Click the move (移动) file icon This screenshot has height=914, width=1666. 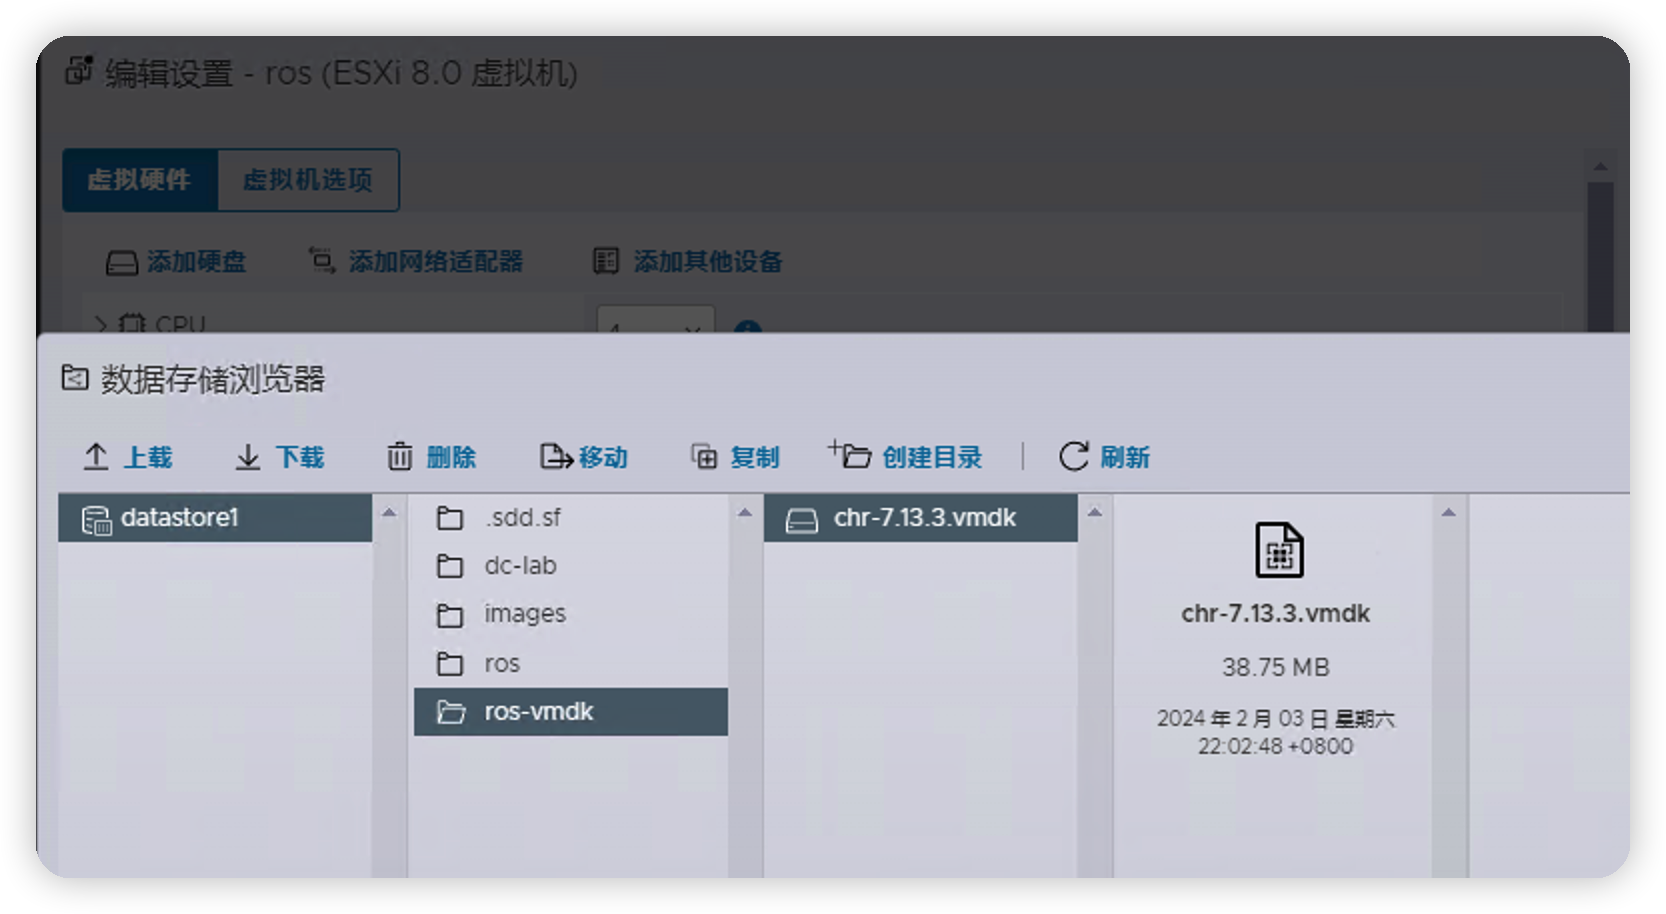point(556,457)
